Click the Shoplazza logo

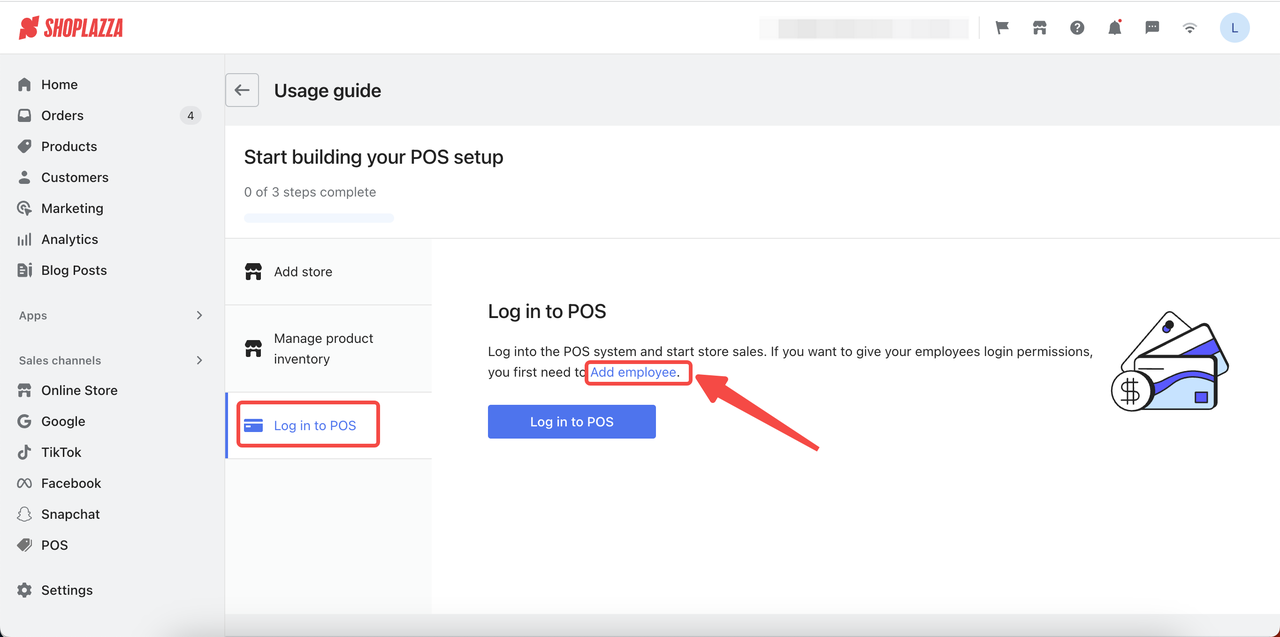tap(71, 28)
